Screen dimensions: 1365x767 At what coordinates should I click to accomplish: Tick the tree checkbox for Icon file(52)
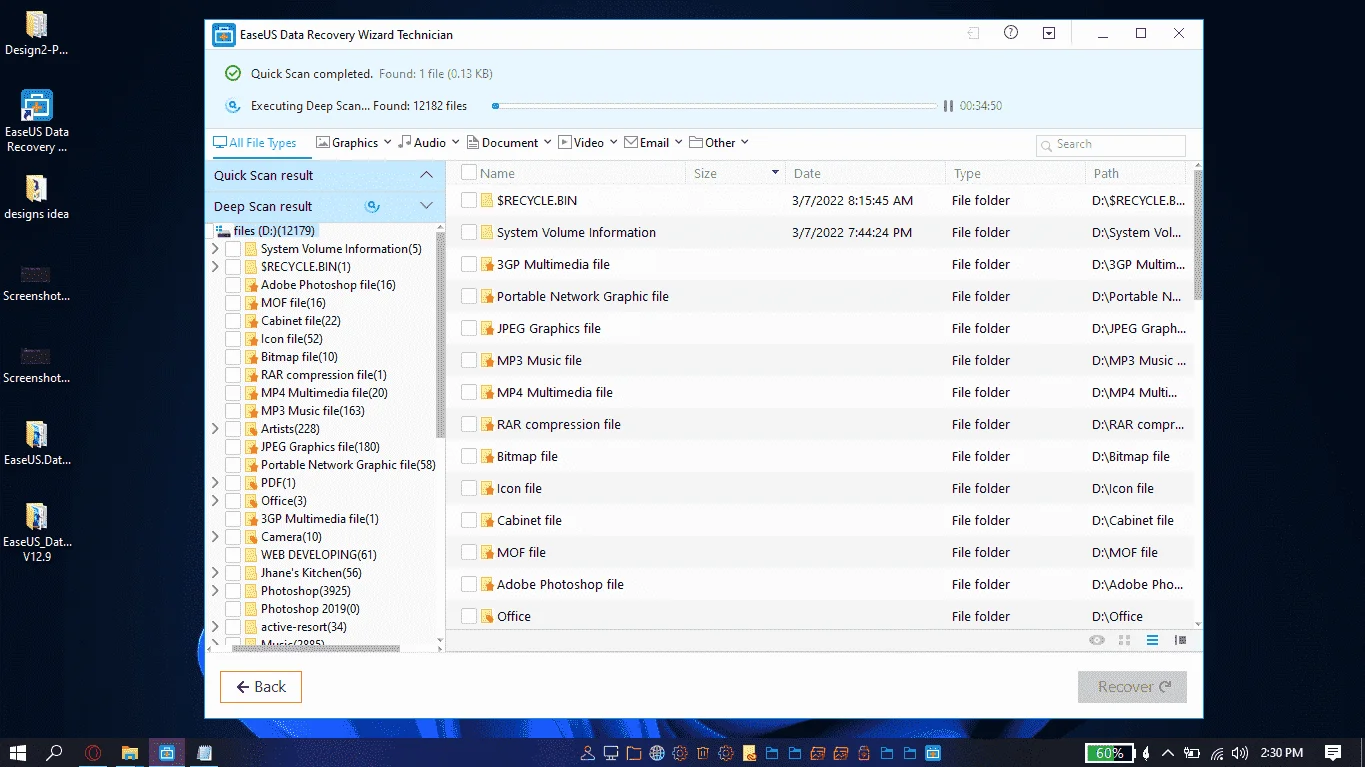tap(233, 339)
